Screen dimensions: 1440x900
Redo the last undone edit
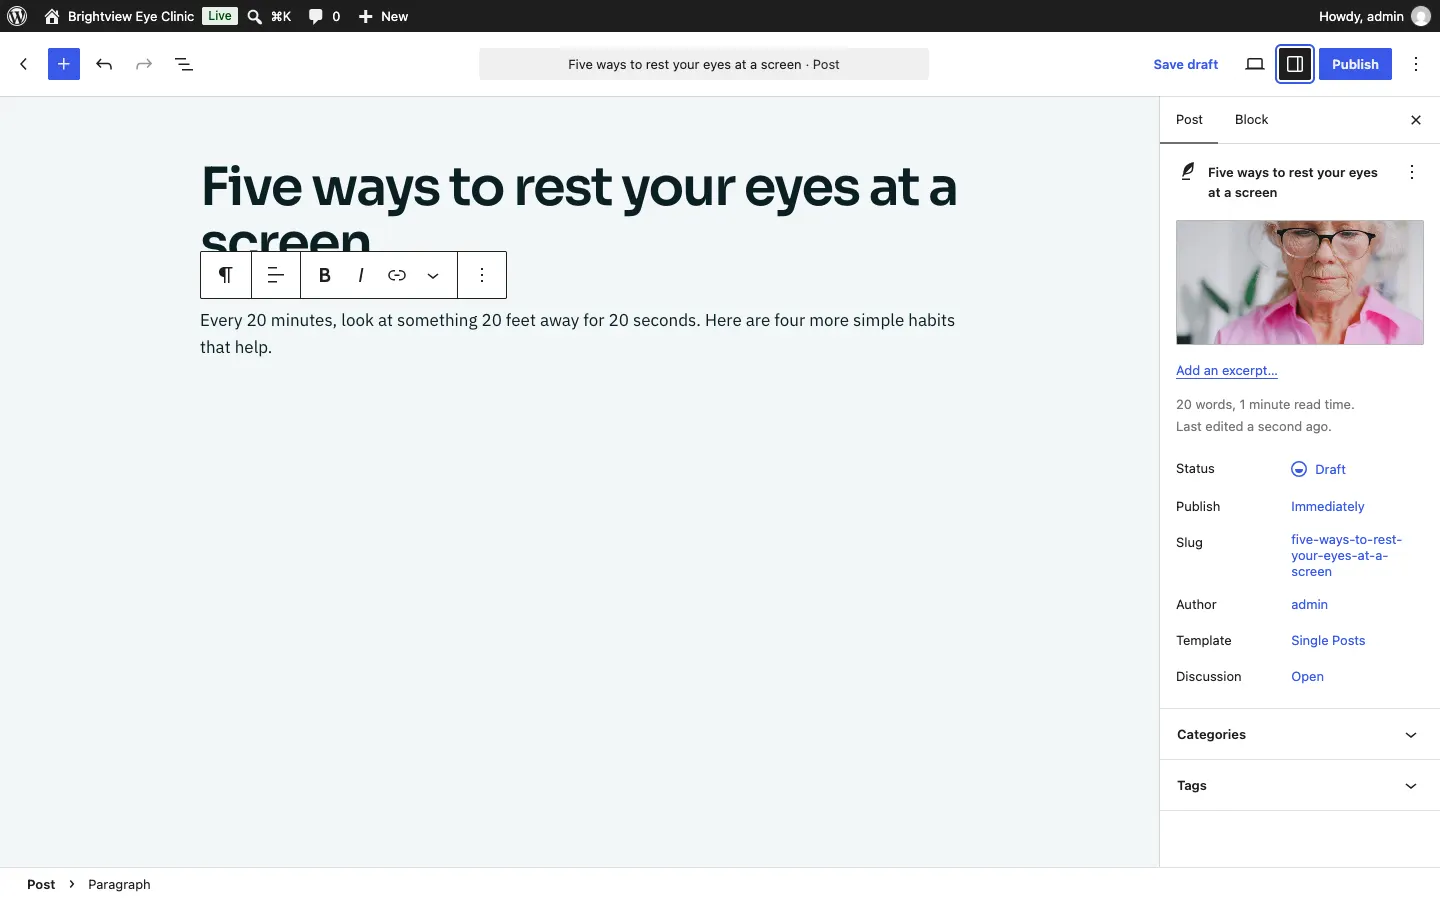click(144, 64)
